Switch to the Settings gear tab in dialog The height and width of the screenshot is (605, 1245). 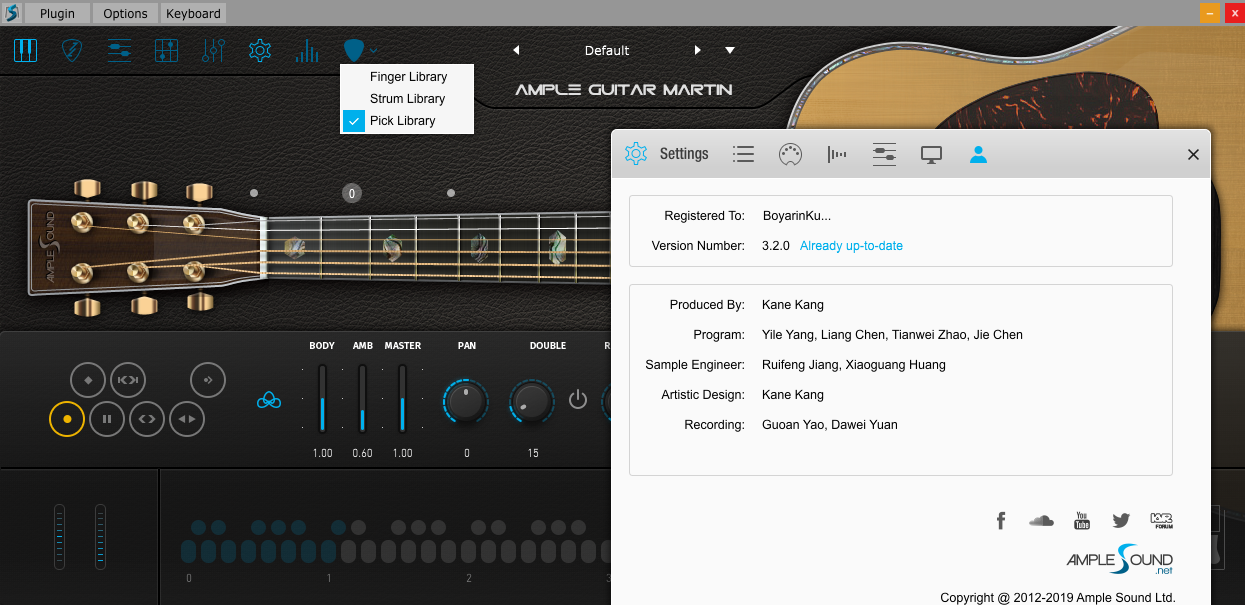click(636, 154)
